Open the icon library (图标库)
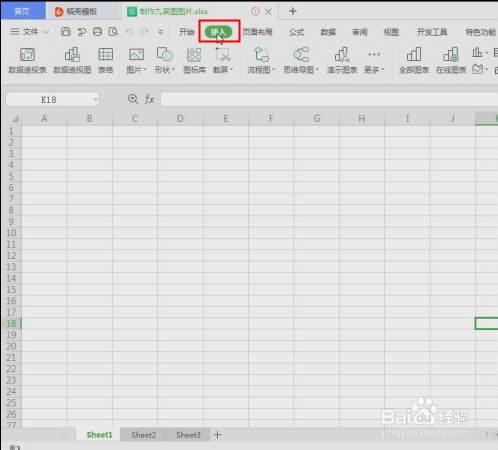The width and height of the screenshot is (498, 450). 194,60
